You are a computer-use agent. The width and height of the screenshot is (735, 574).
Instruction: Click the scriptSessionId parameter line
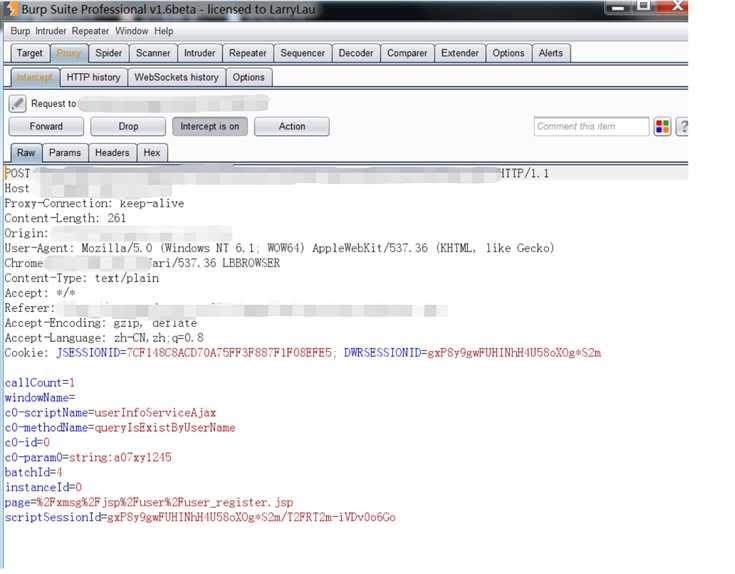point(200,517)
